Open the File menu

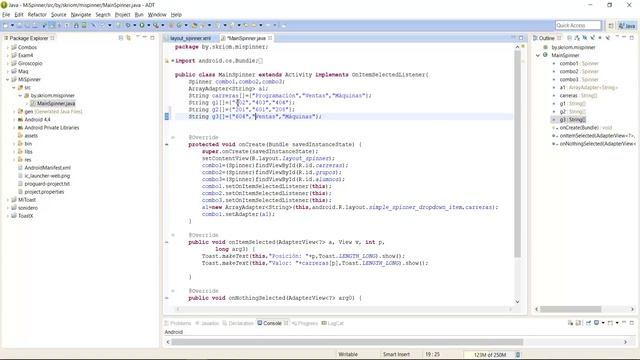point(6,15)
